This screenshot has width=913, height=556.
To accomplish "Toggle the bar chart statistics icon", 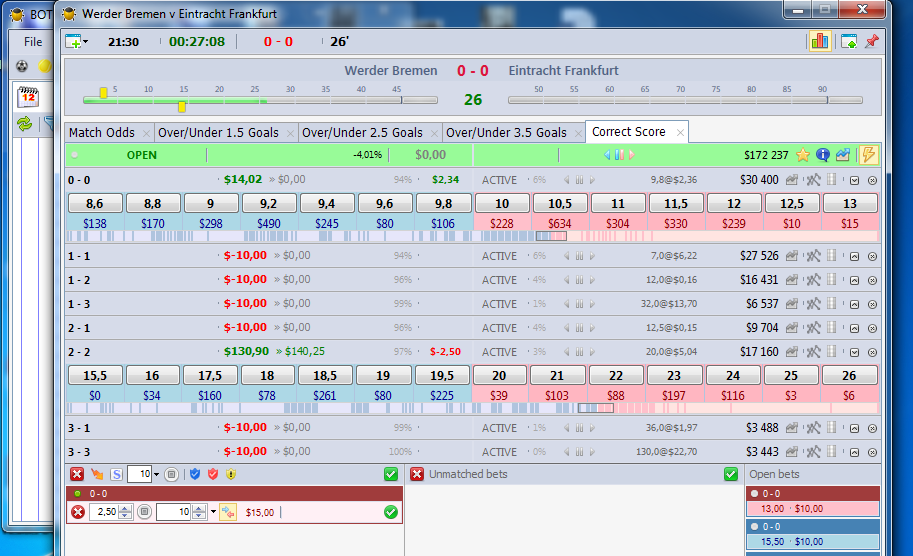I will point(820,41).
